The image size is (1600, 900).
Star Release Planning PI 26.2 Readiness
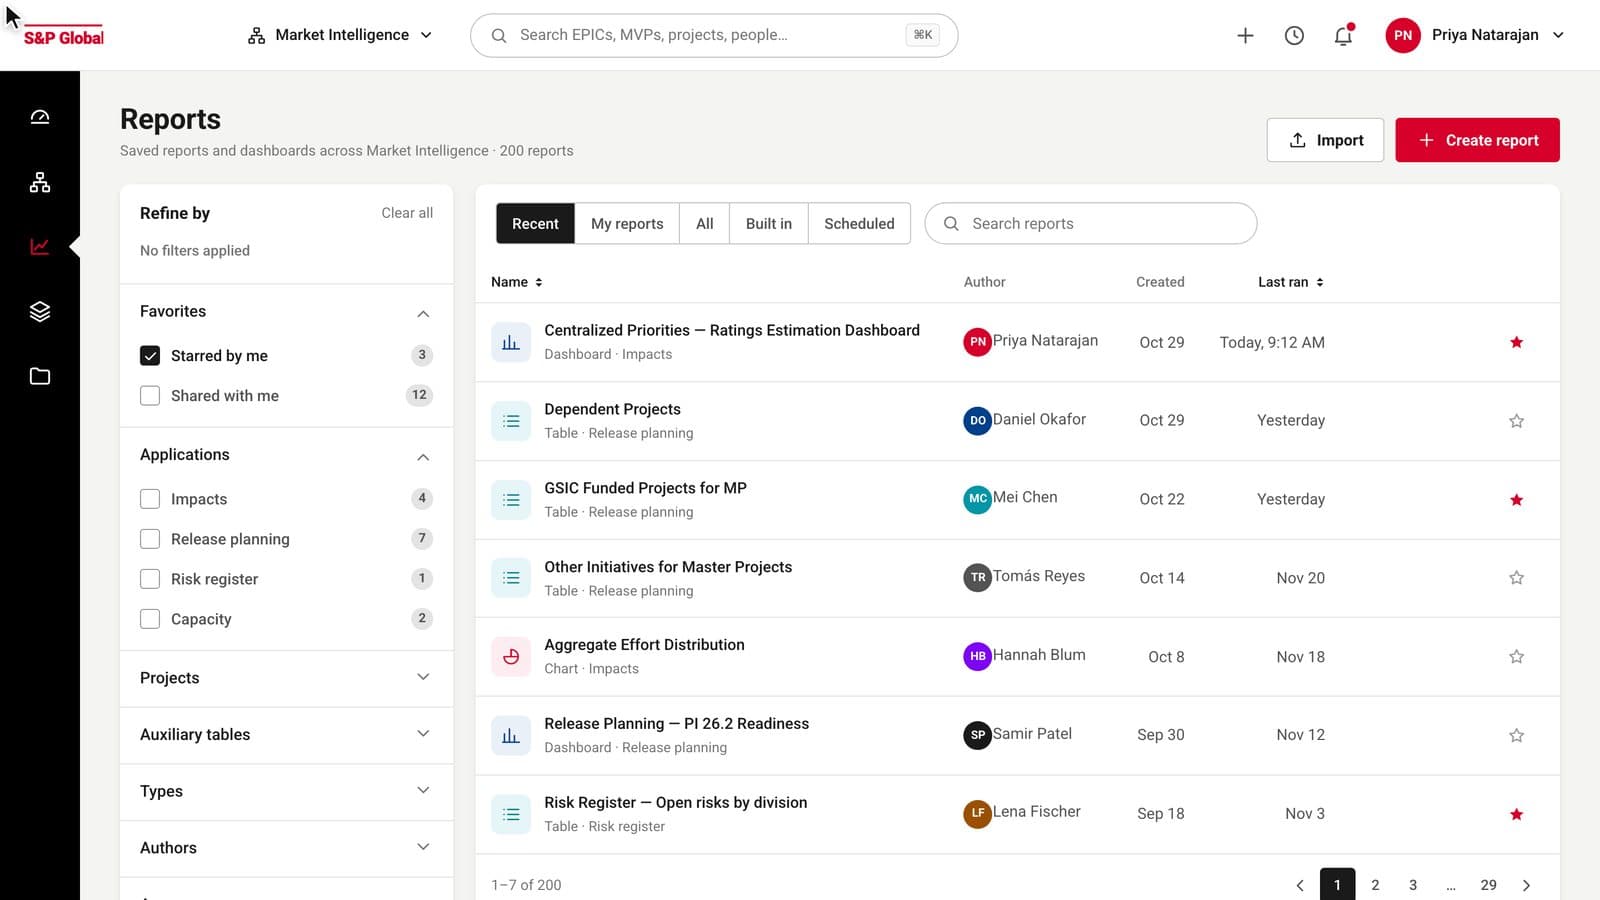[x=1516, y=735]
